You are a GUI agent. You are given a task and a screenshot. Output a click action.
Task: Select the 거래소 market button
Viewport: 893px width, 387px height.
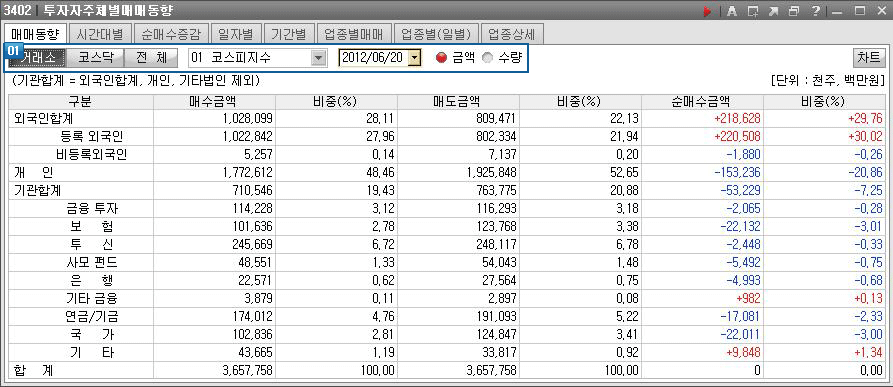(x=39, y=58)
